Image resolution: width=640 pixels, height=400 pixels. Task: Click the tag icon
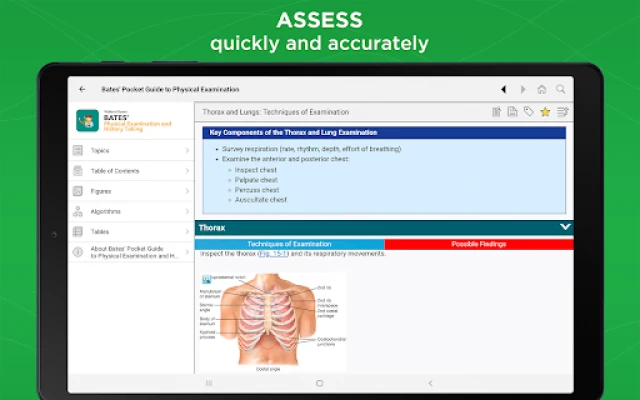click(528, 112)
